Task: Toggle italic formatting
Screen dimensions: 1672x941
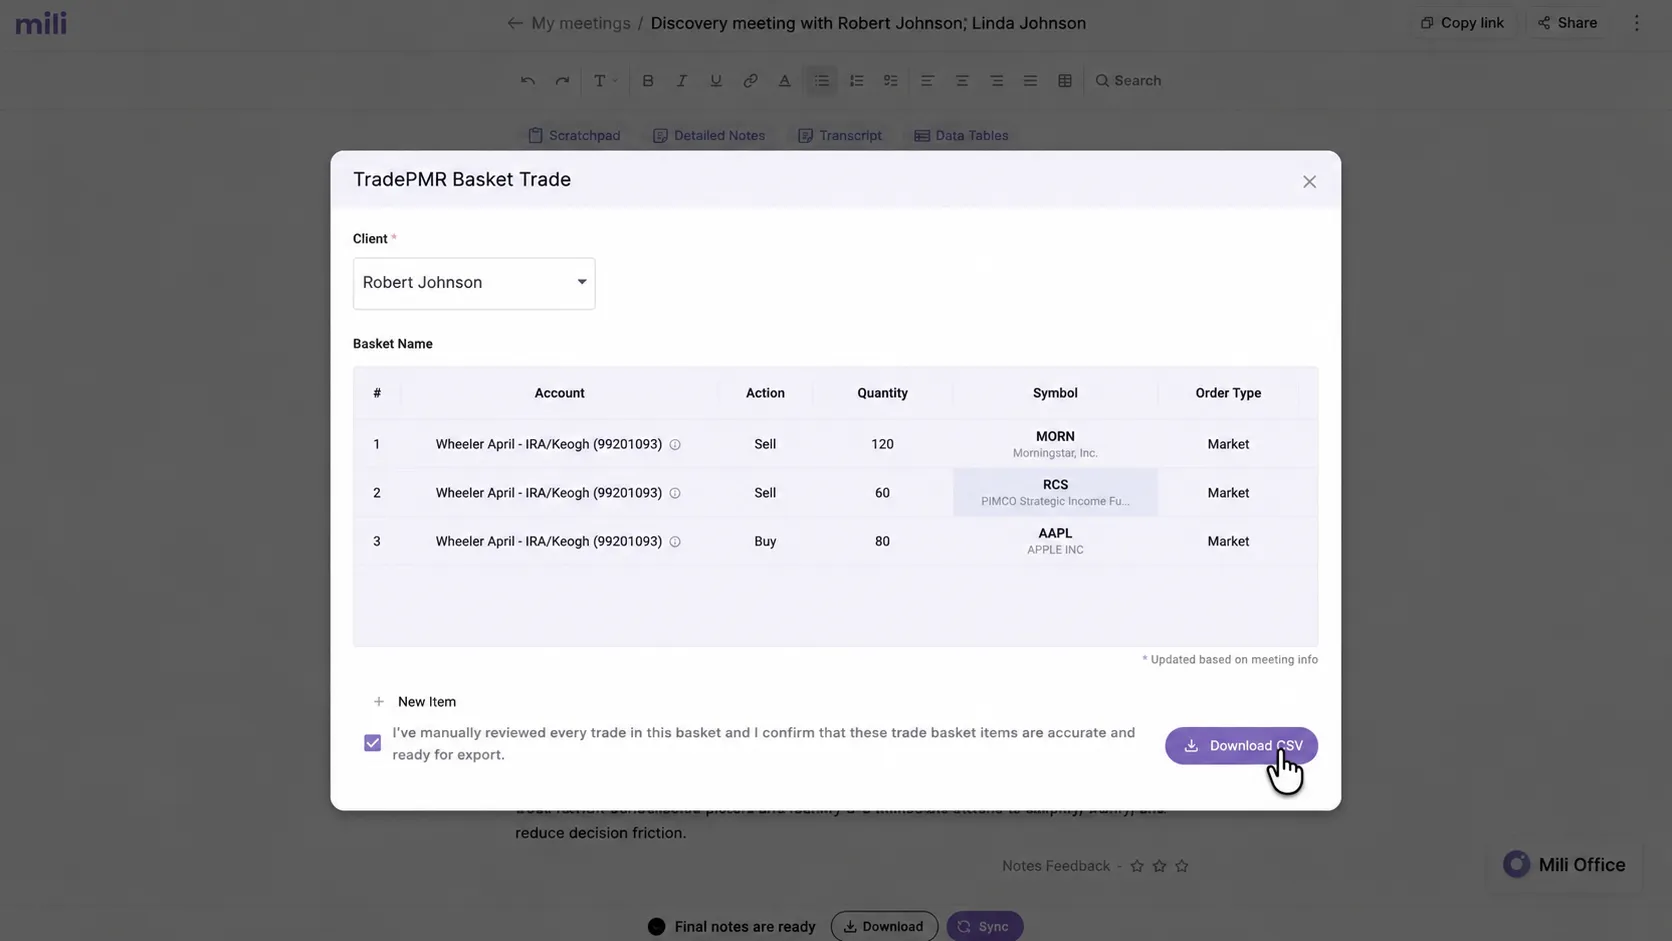Action: [682, 81]
